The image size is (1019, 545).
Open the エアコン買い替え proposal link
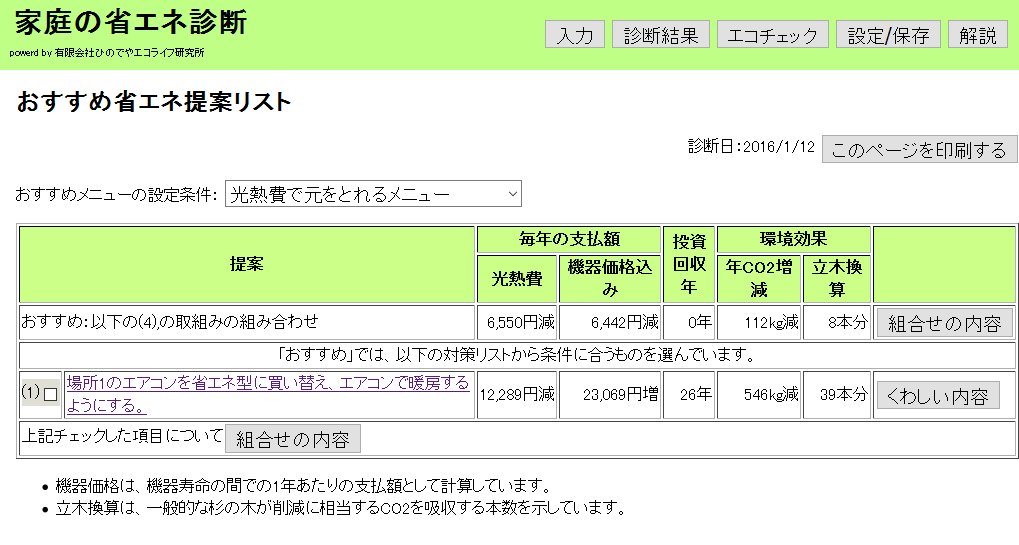[x=268, y=394]
